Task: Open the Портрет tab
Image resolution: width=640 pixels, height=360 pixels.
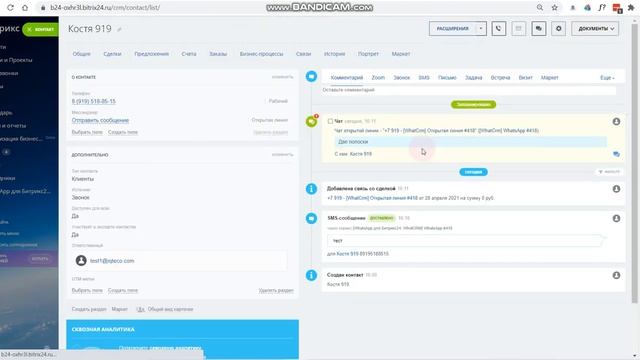Action: [x=368, y=54]
